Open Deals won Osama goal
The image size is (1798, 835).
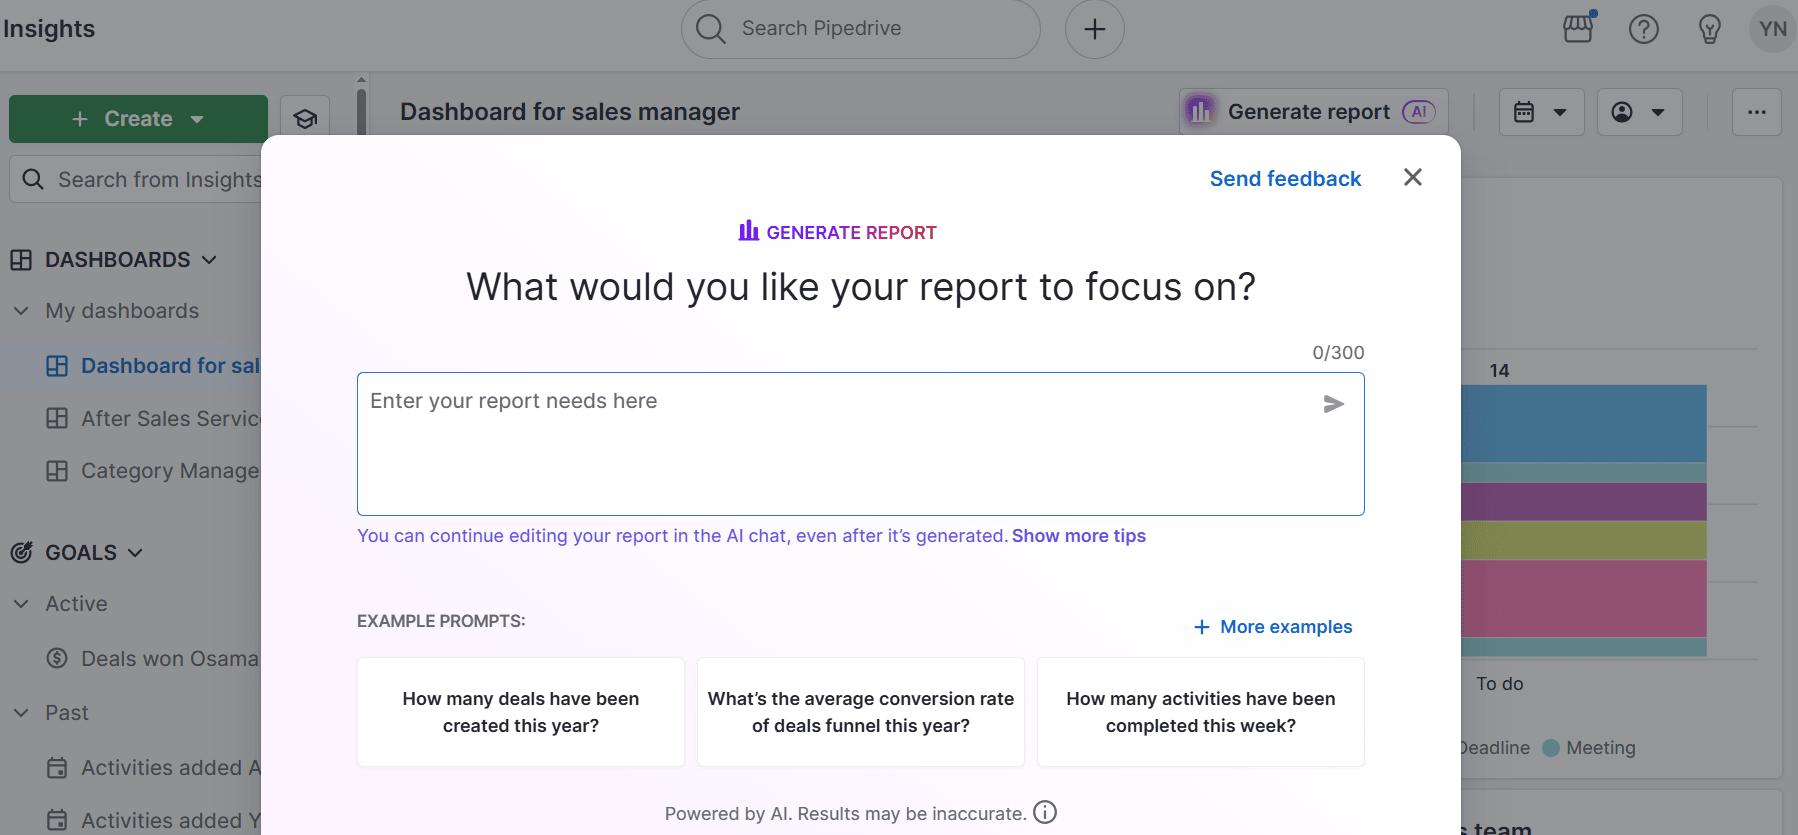tap(154, 659)
